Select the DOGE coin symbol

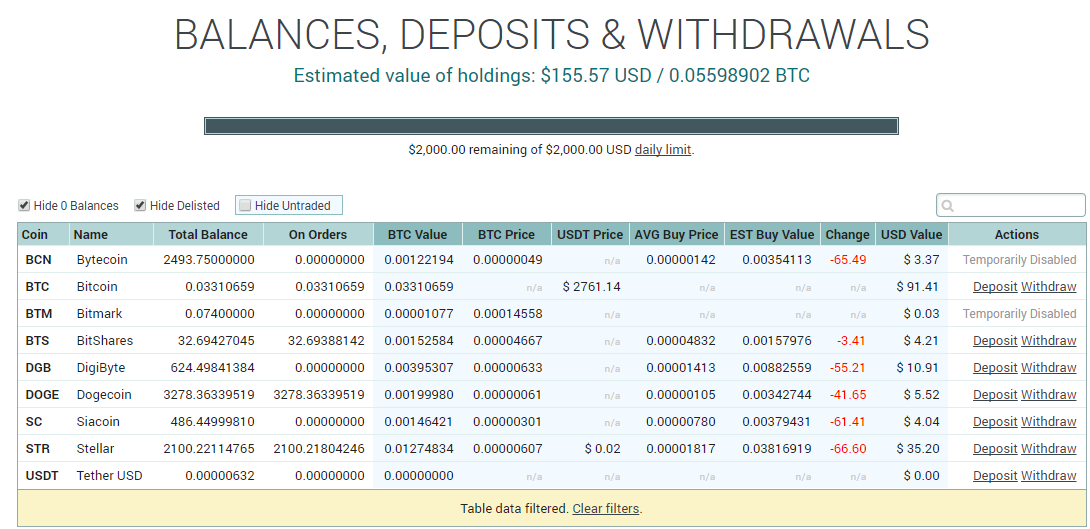coord(42,394)
